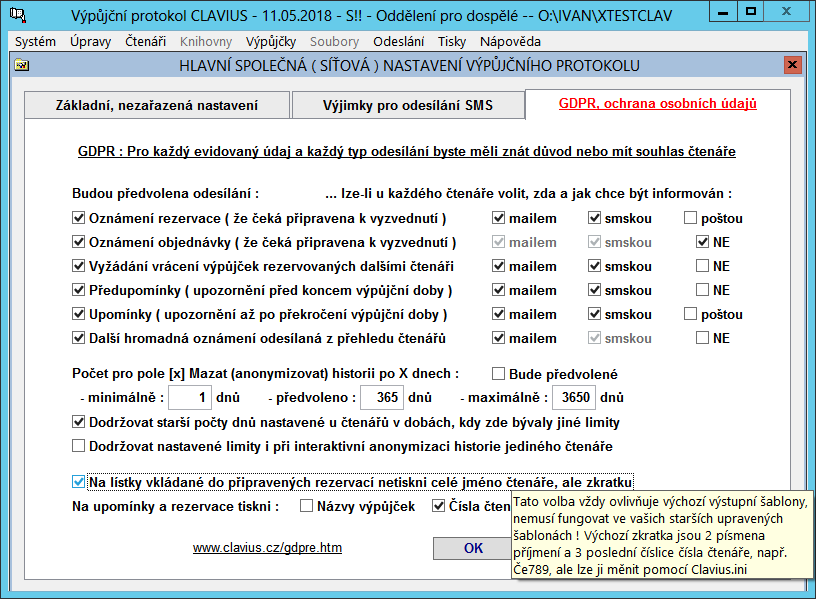816x599 pixels.
Task: Click the Clavius application icon in title bar
Action: pos(18,15)
